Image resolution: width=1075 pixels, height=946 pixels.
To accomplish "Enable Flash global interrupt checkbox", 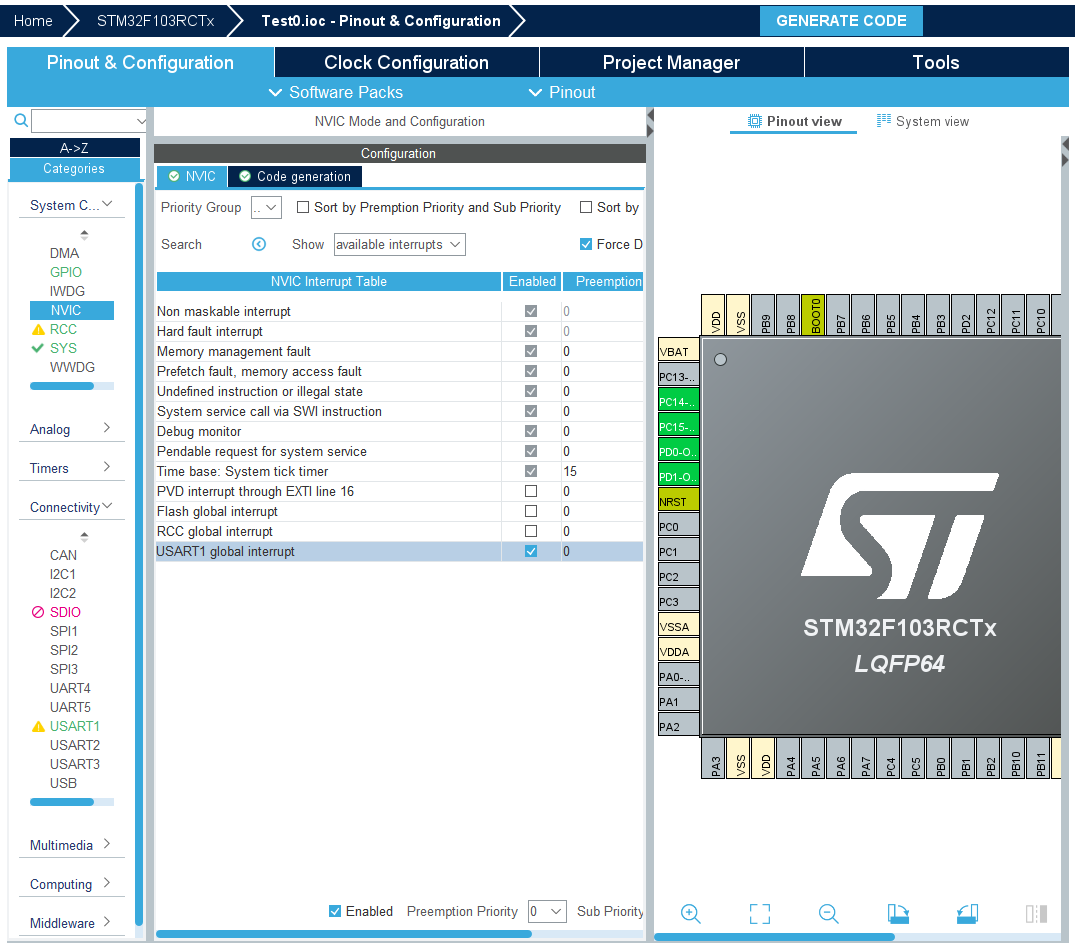I will [x=531, y=511].
